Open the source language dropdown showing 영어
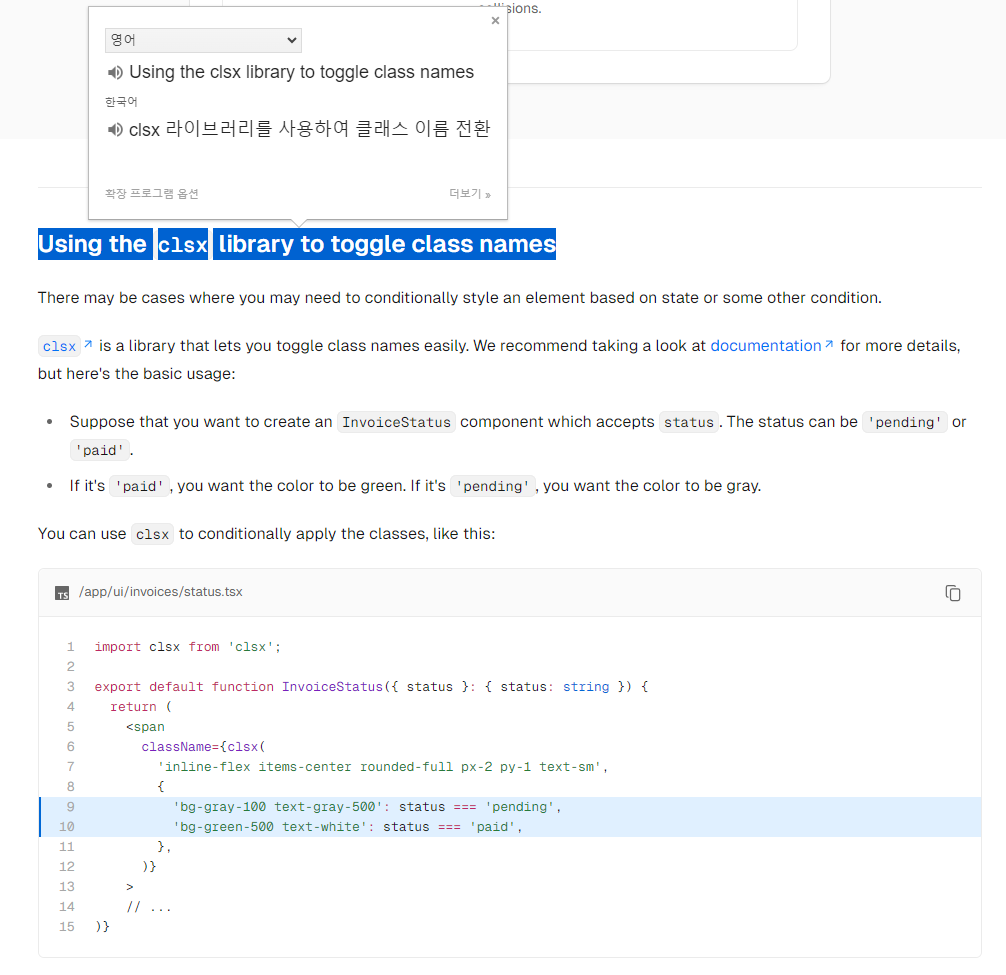 [203, 40]
